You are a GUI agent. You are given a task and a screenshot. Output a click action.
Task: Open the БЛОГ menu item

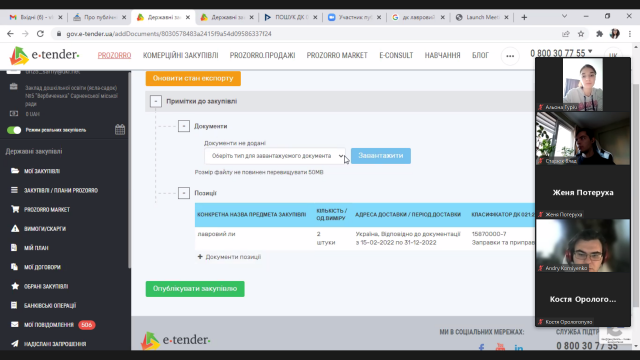click(x=480, y=55)
